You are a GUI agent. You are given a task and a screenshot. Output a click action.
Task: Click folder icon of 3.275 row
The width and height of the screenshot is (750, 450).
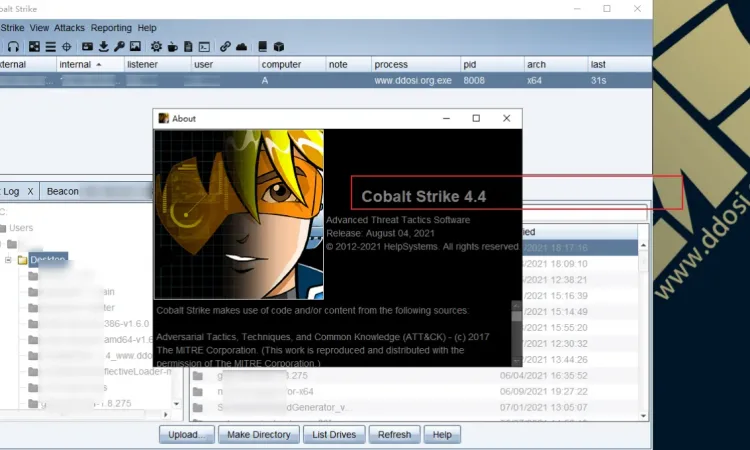198,376
